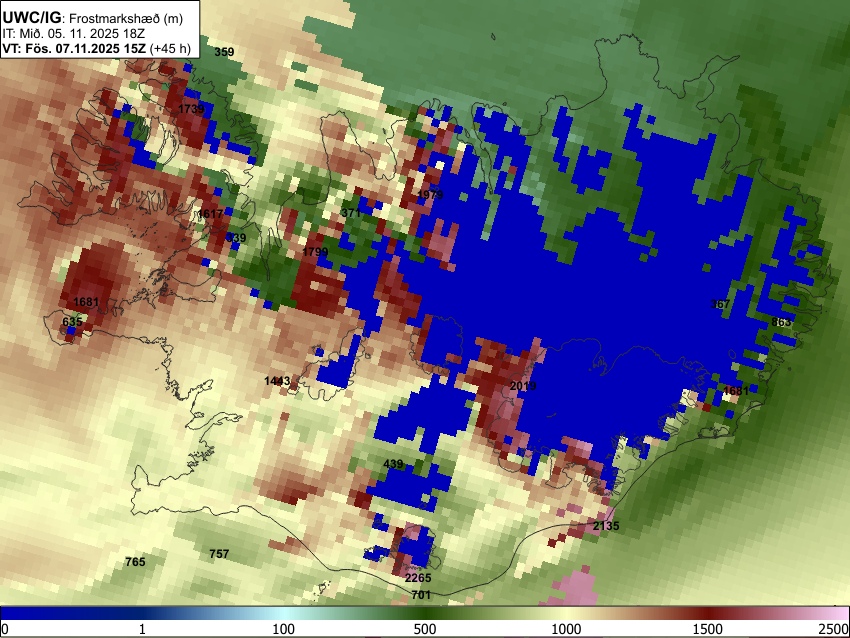850x638 pixels.
Task: Click the 0 tick on the color scale
Action: pyautogui.click(x=5, y=629)
